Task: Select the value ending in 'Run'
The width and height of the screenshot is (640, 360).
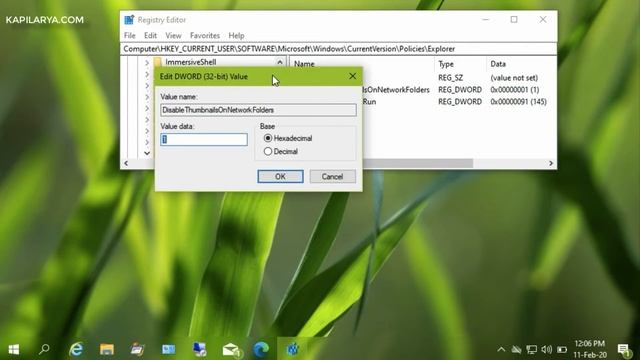Action: point(369,101)
